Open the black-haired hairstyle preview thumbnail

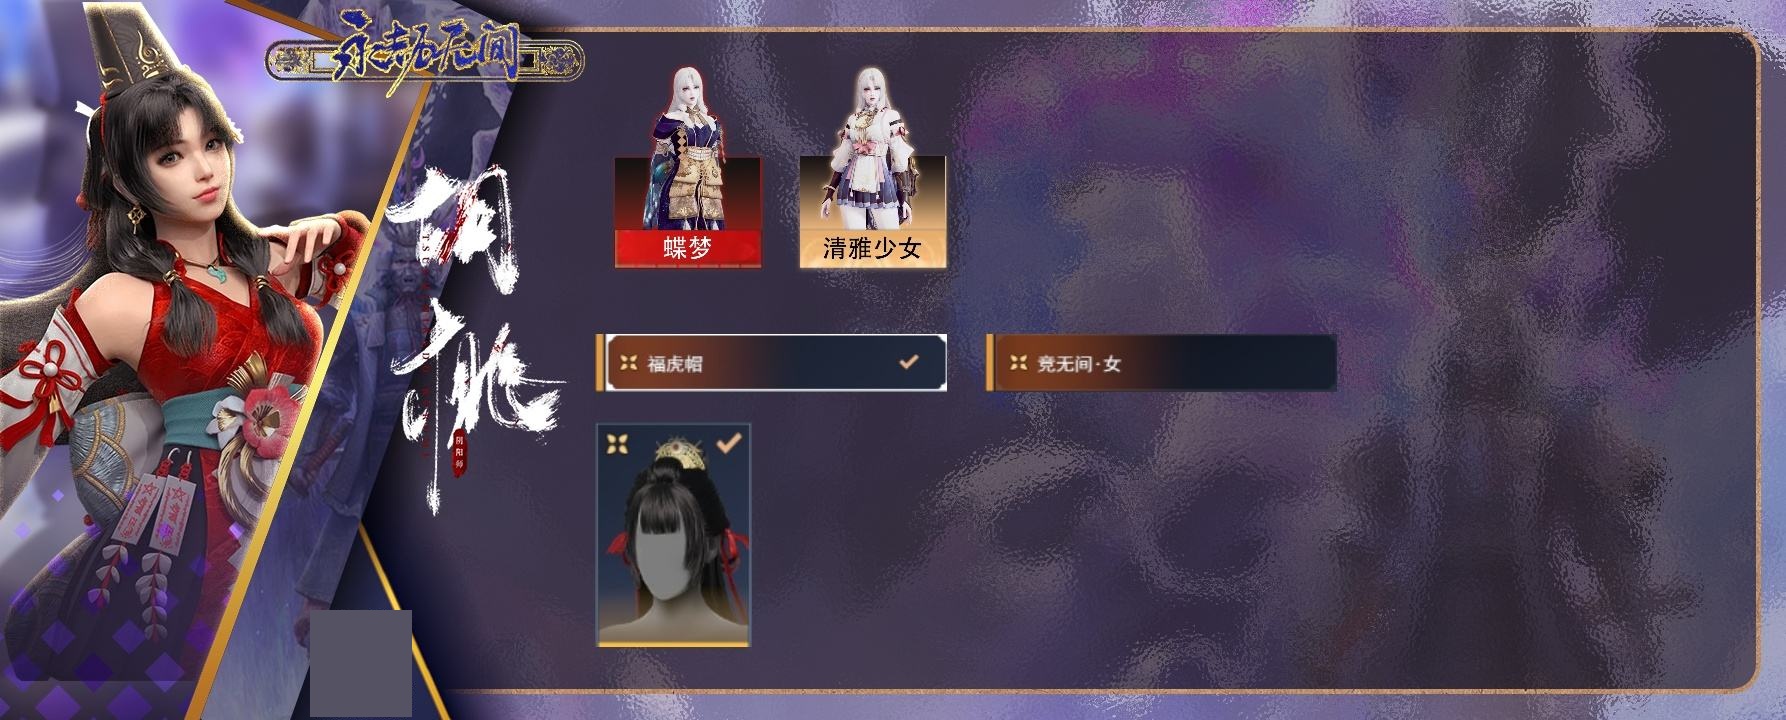(673, 535)
